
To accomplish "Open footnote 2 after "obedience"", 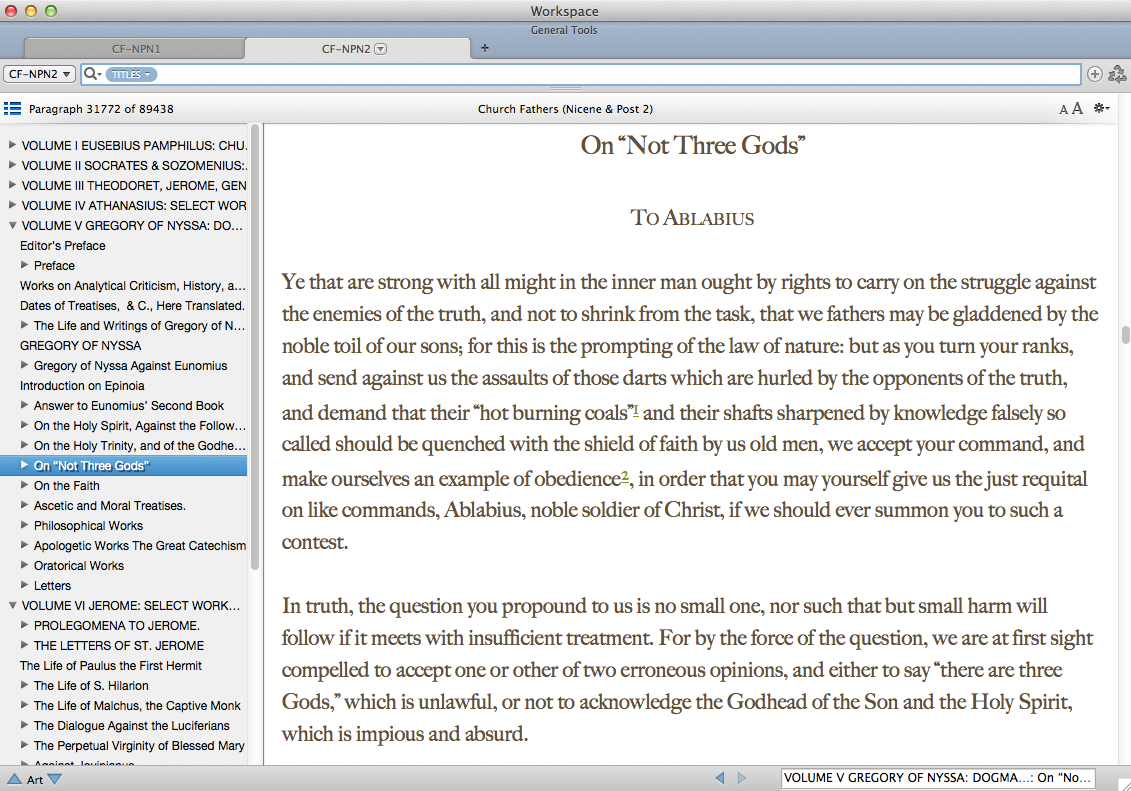I will (625, 476).
